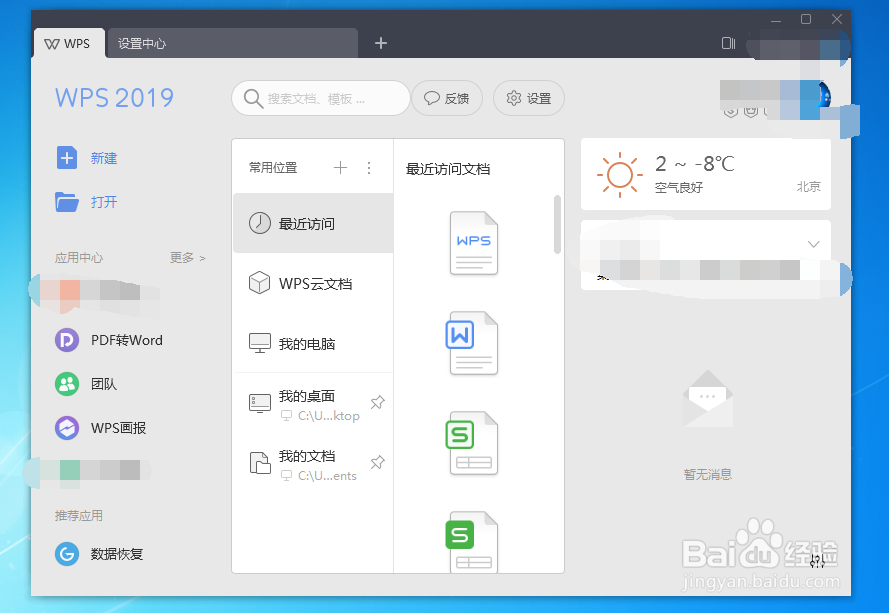Click the search magnifier icon
Screen dimensions: 889x613
click(253, 99)
